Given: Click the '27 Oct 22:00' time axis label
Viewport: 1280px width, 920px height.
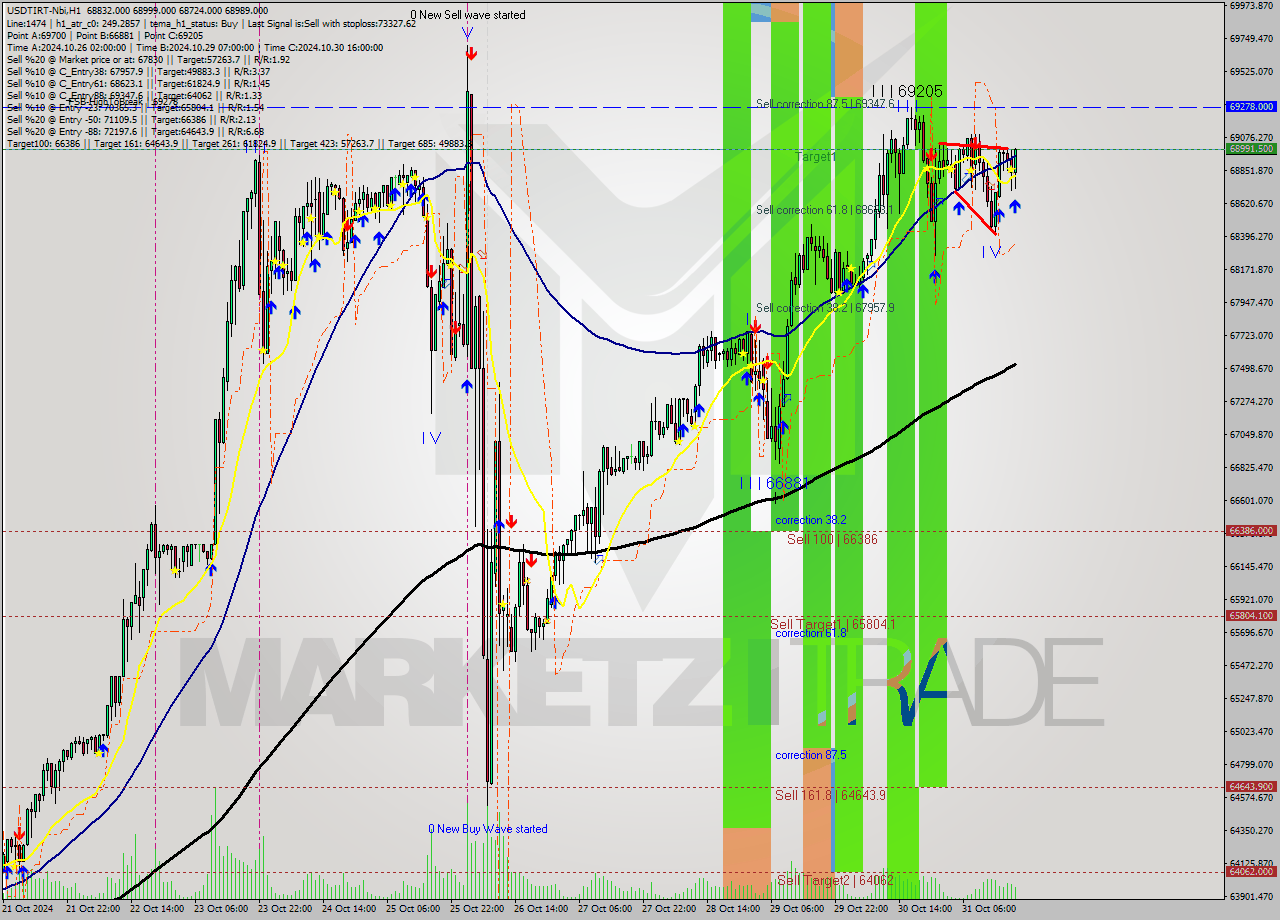Looking at the screenshot, I should coord(668,909).
